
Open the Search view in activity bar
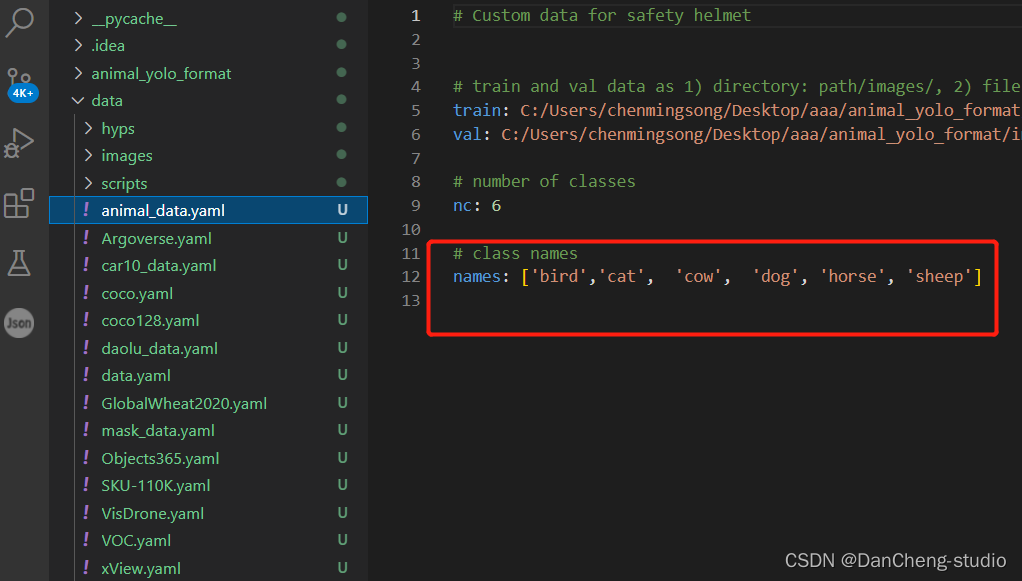(20, 22)
